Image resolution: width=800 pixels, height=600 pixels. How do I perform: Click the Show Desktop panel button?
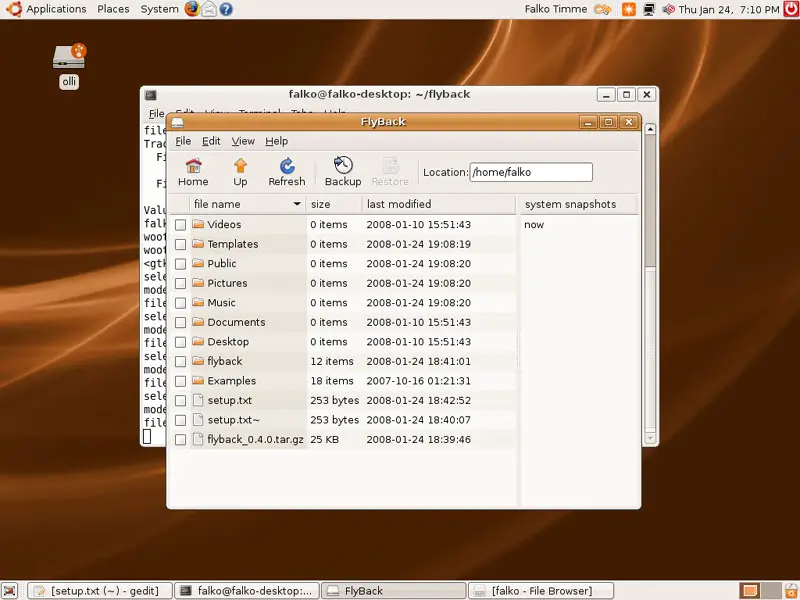coord(9,591)
